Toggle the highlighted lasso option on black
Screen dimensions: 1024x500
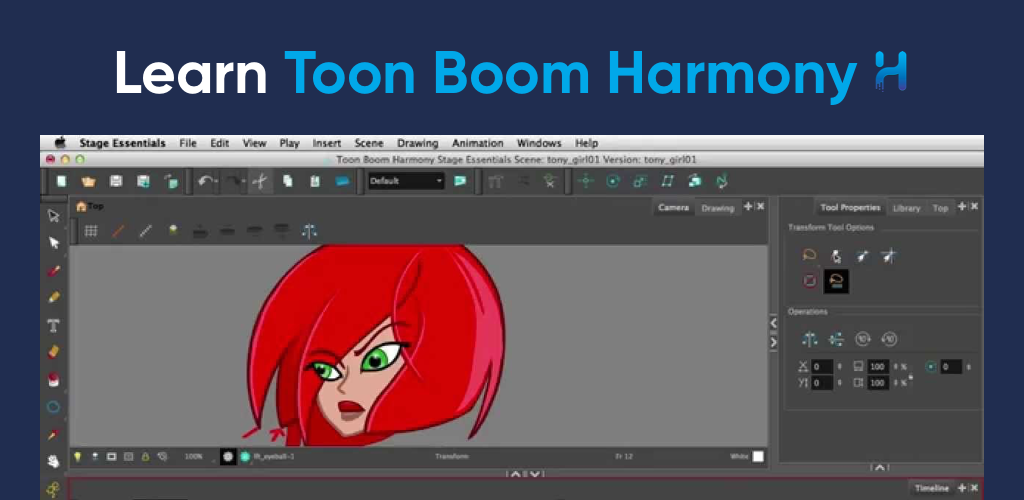pos(837,281)
